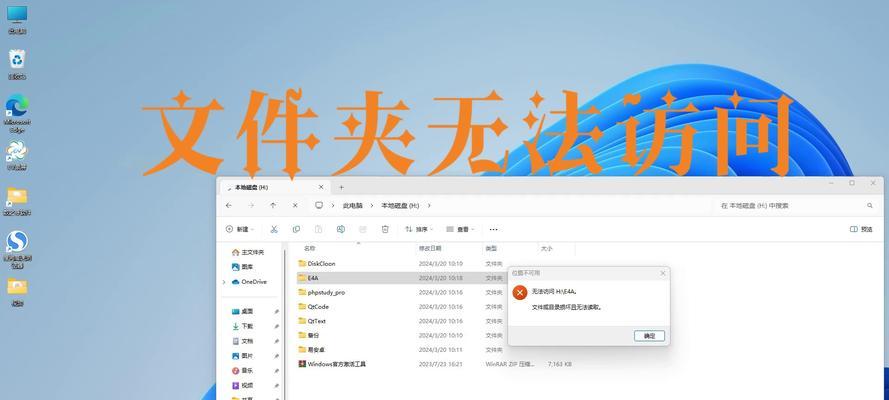Open 图库 in the sidebar

coord(242,267)
